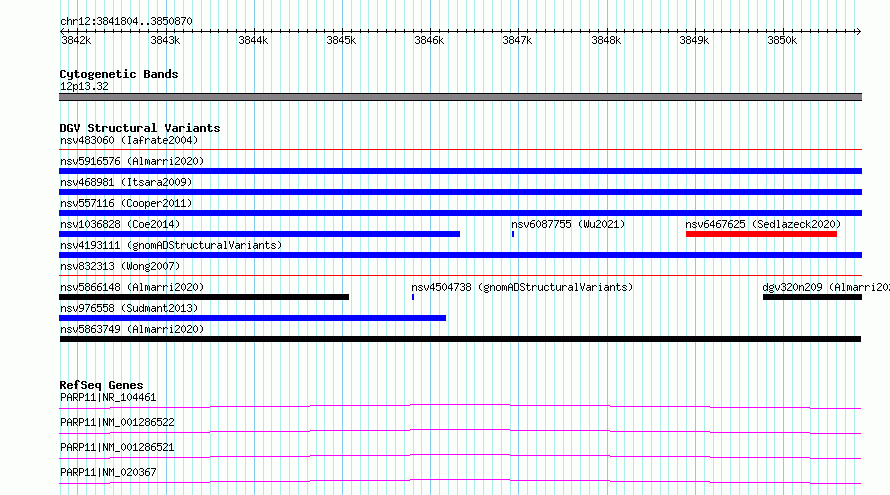Click the 3845k ruler tick label

pyautogui.click(x=341, y=40)
